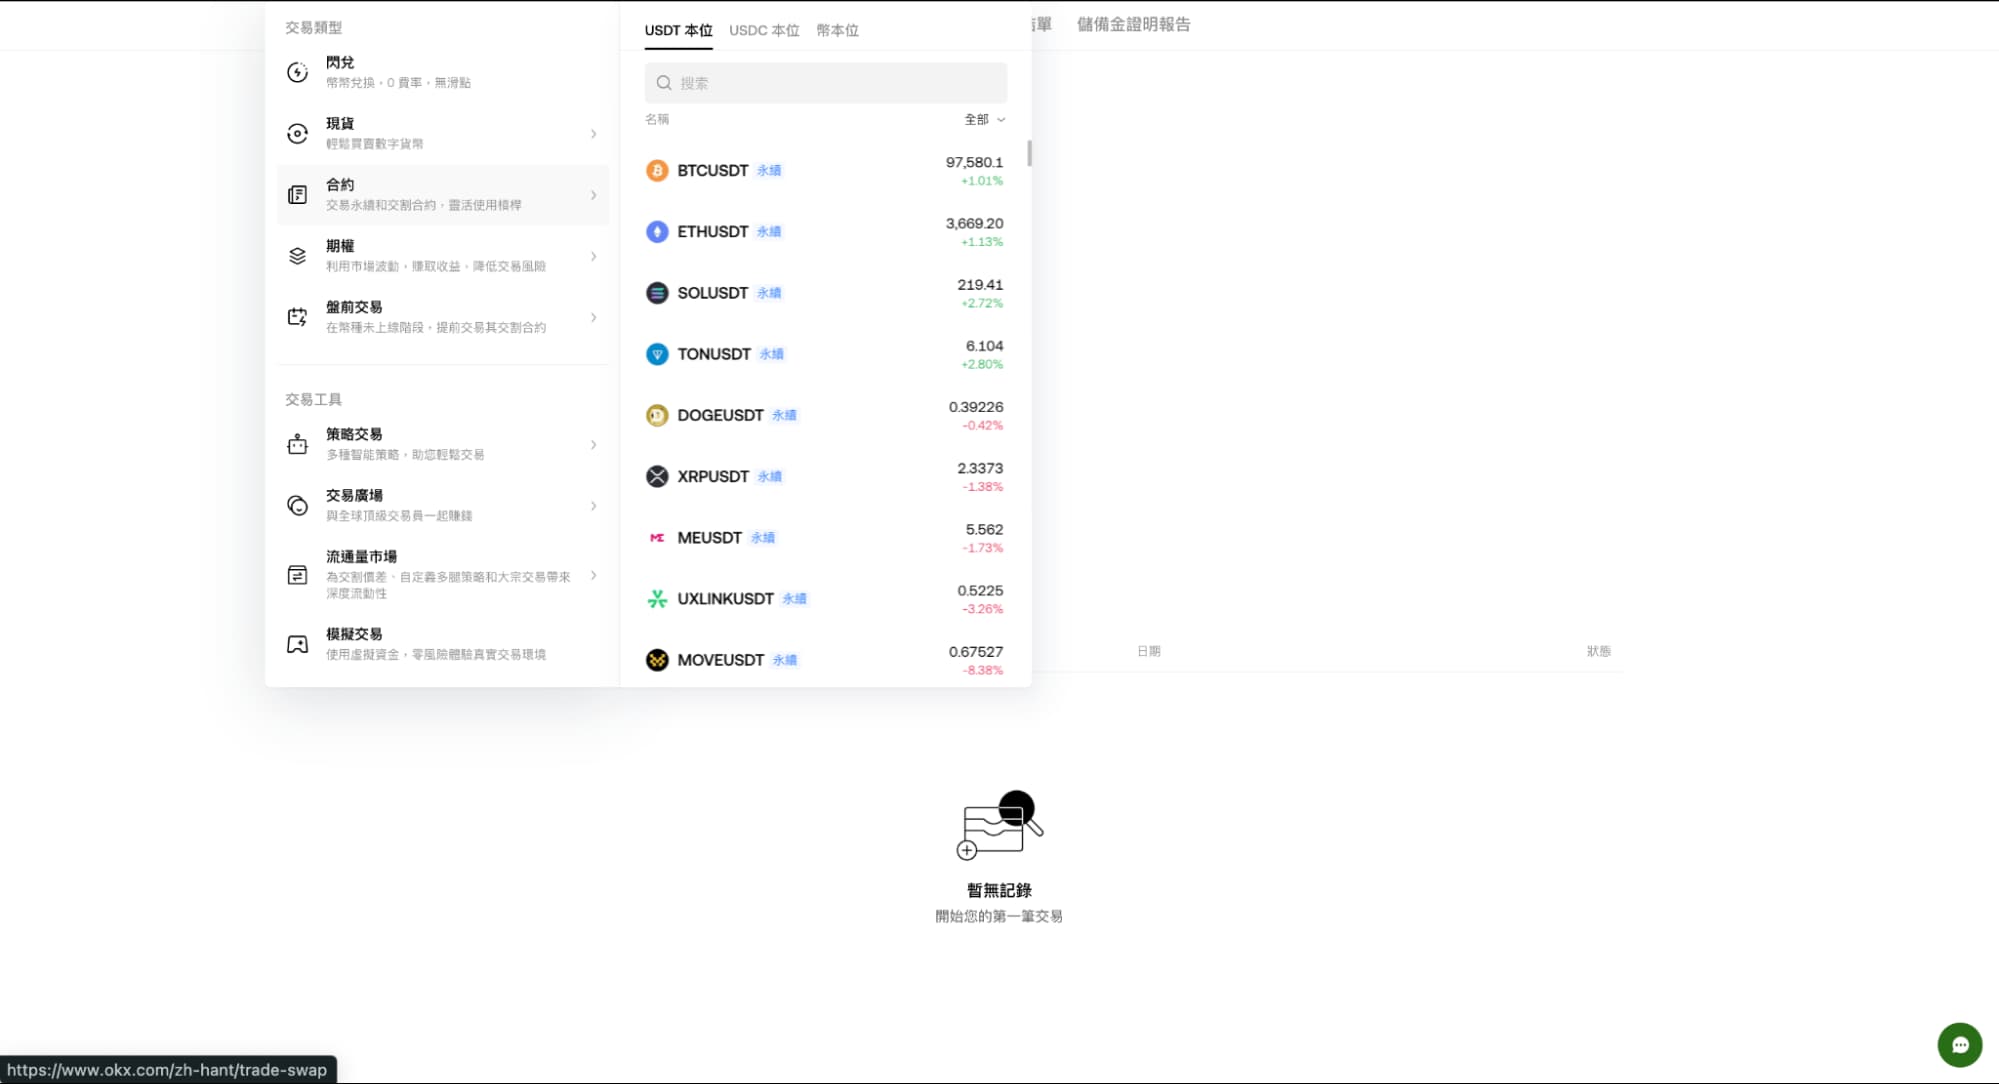Image resolution: width=1999 pixels, height=1084 pixels.
Task: Click the 合約 futures contract icon
Action: tap(297, 194)
